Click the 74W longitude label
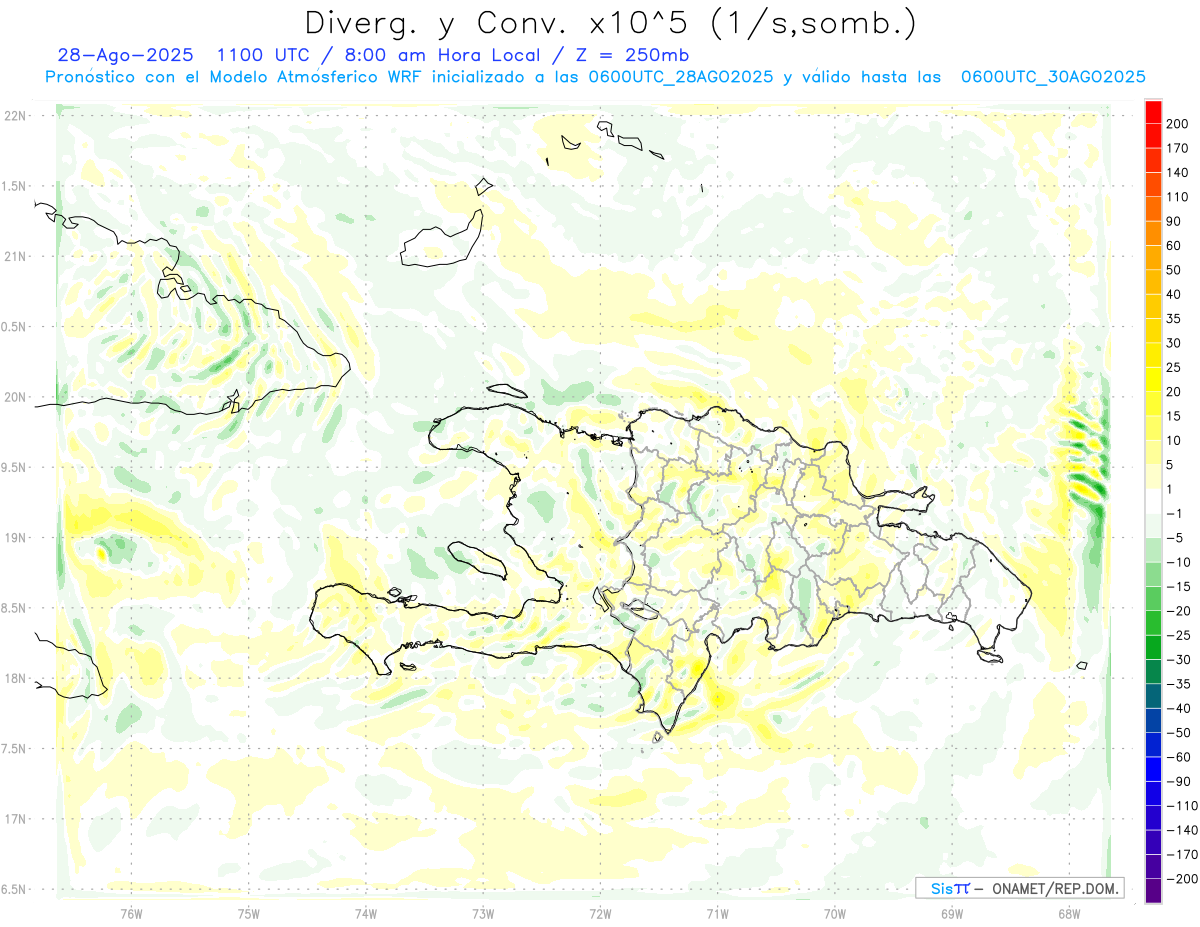 click(366, 913)
